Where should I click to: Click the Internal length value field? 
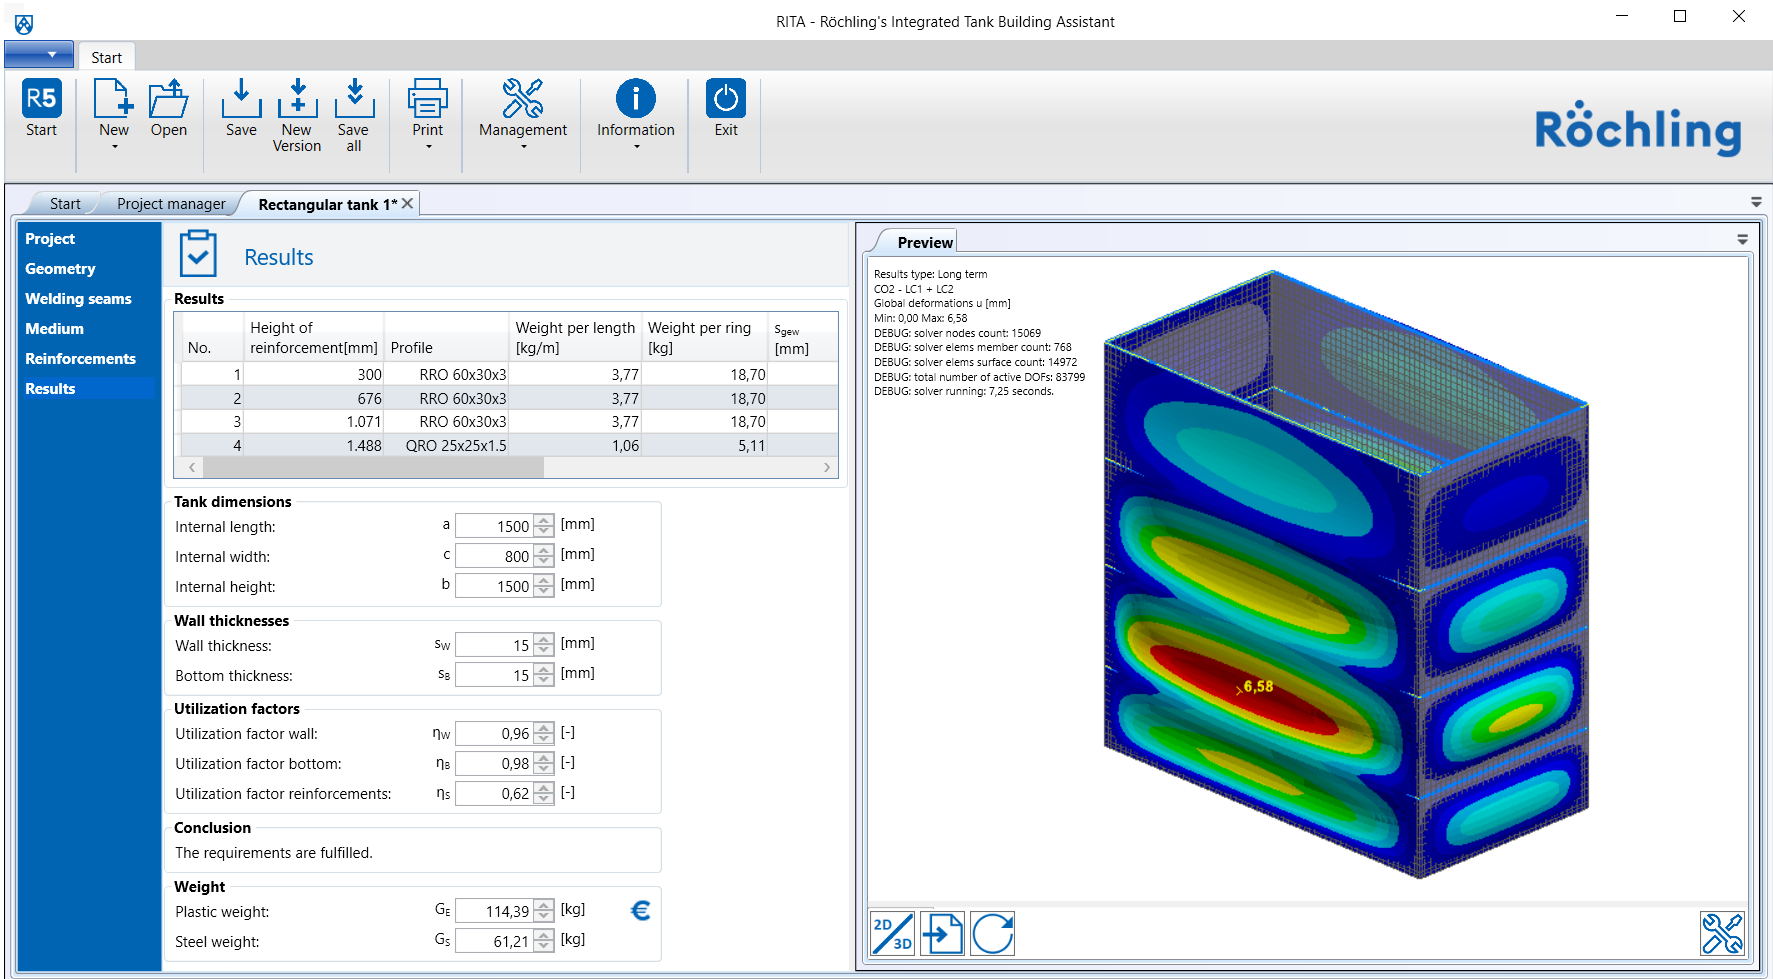(x=494, y=526)
